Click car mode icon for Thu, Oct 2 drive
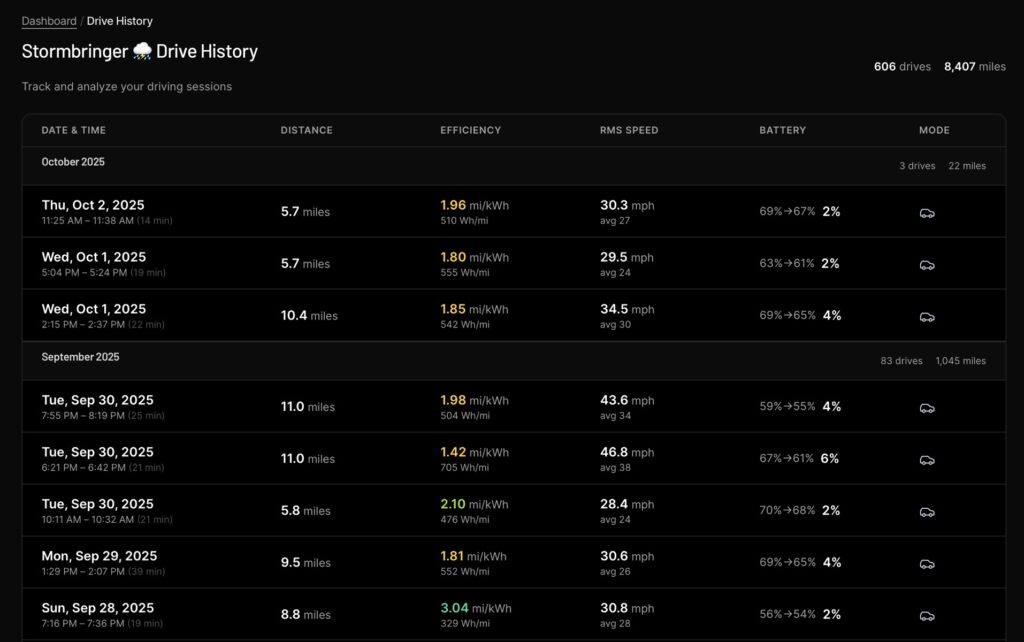 [927, 213]
